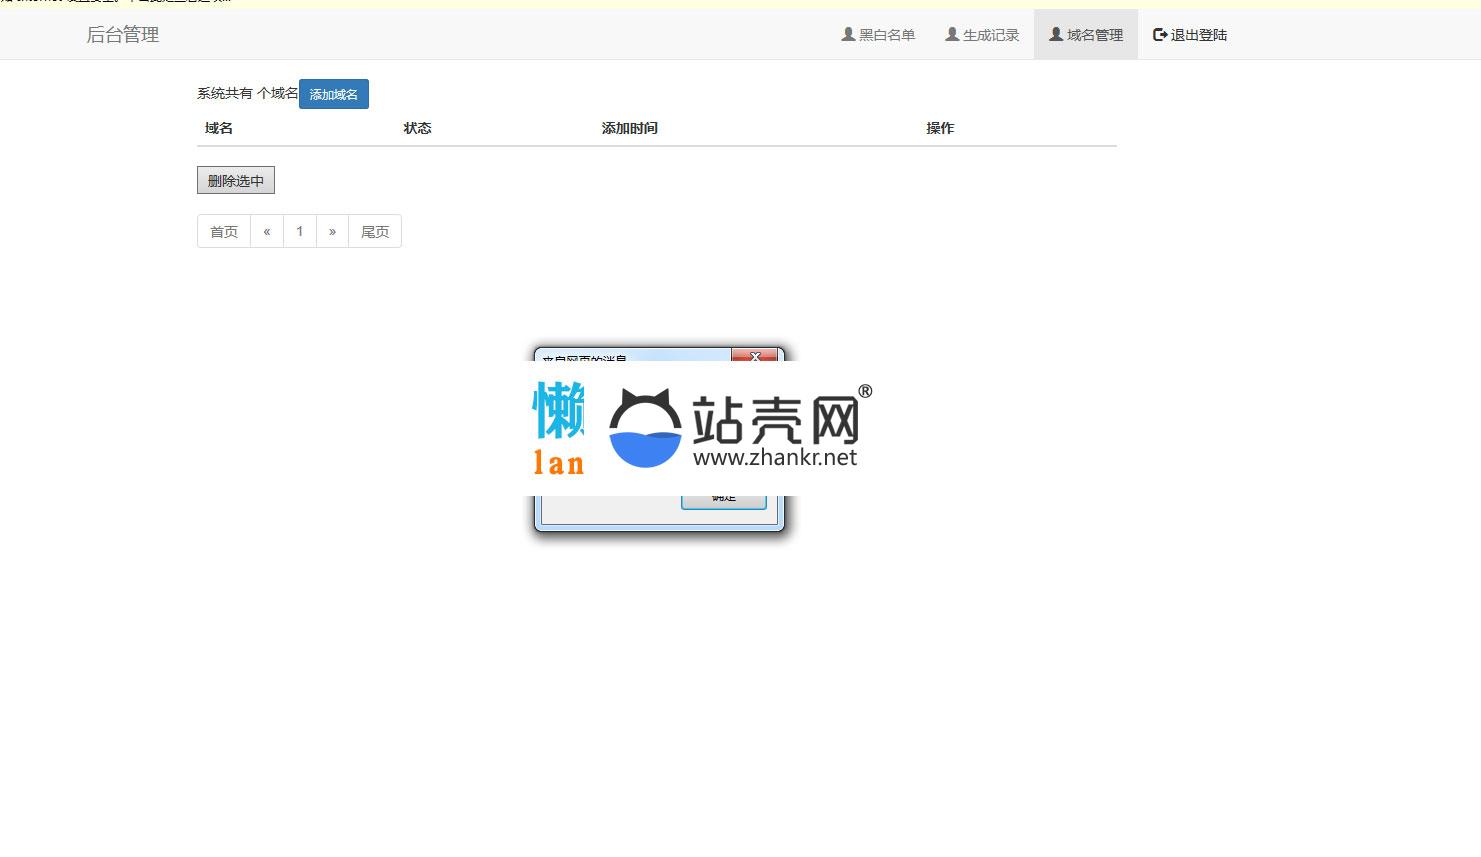Screen dimensions: 1481x857
Task: Click the 状态 column header
Action: pyautogui.click(x=418, y=128)
